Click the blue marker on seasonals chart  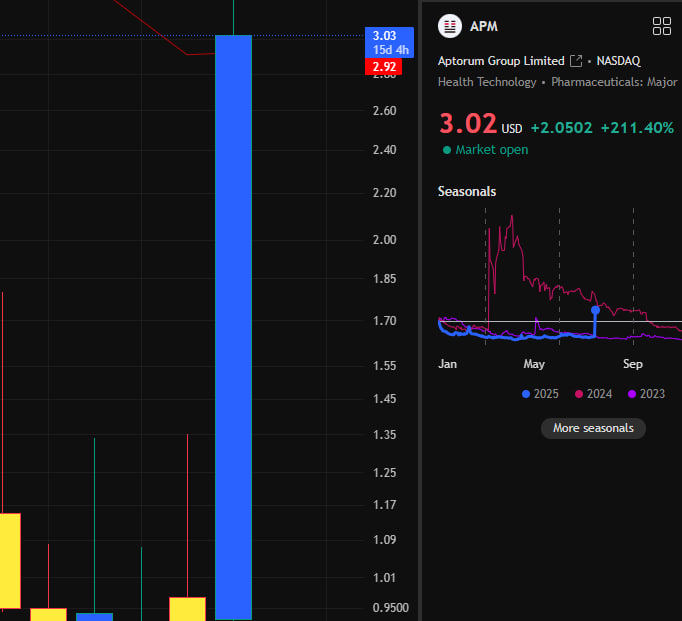click(x=595, y=310)
